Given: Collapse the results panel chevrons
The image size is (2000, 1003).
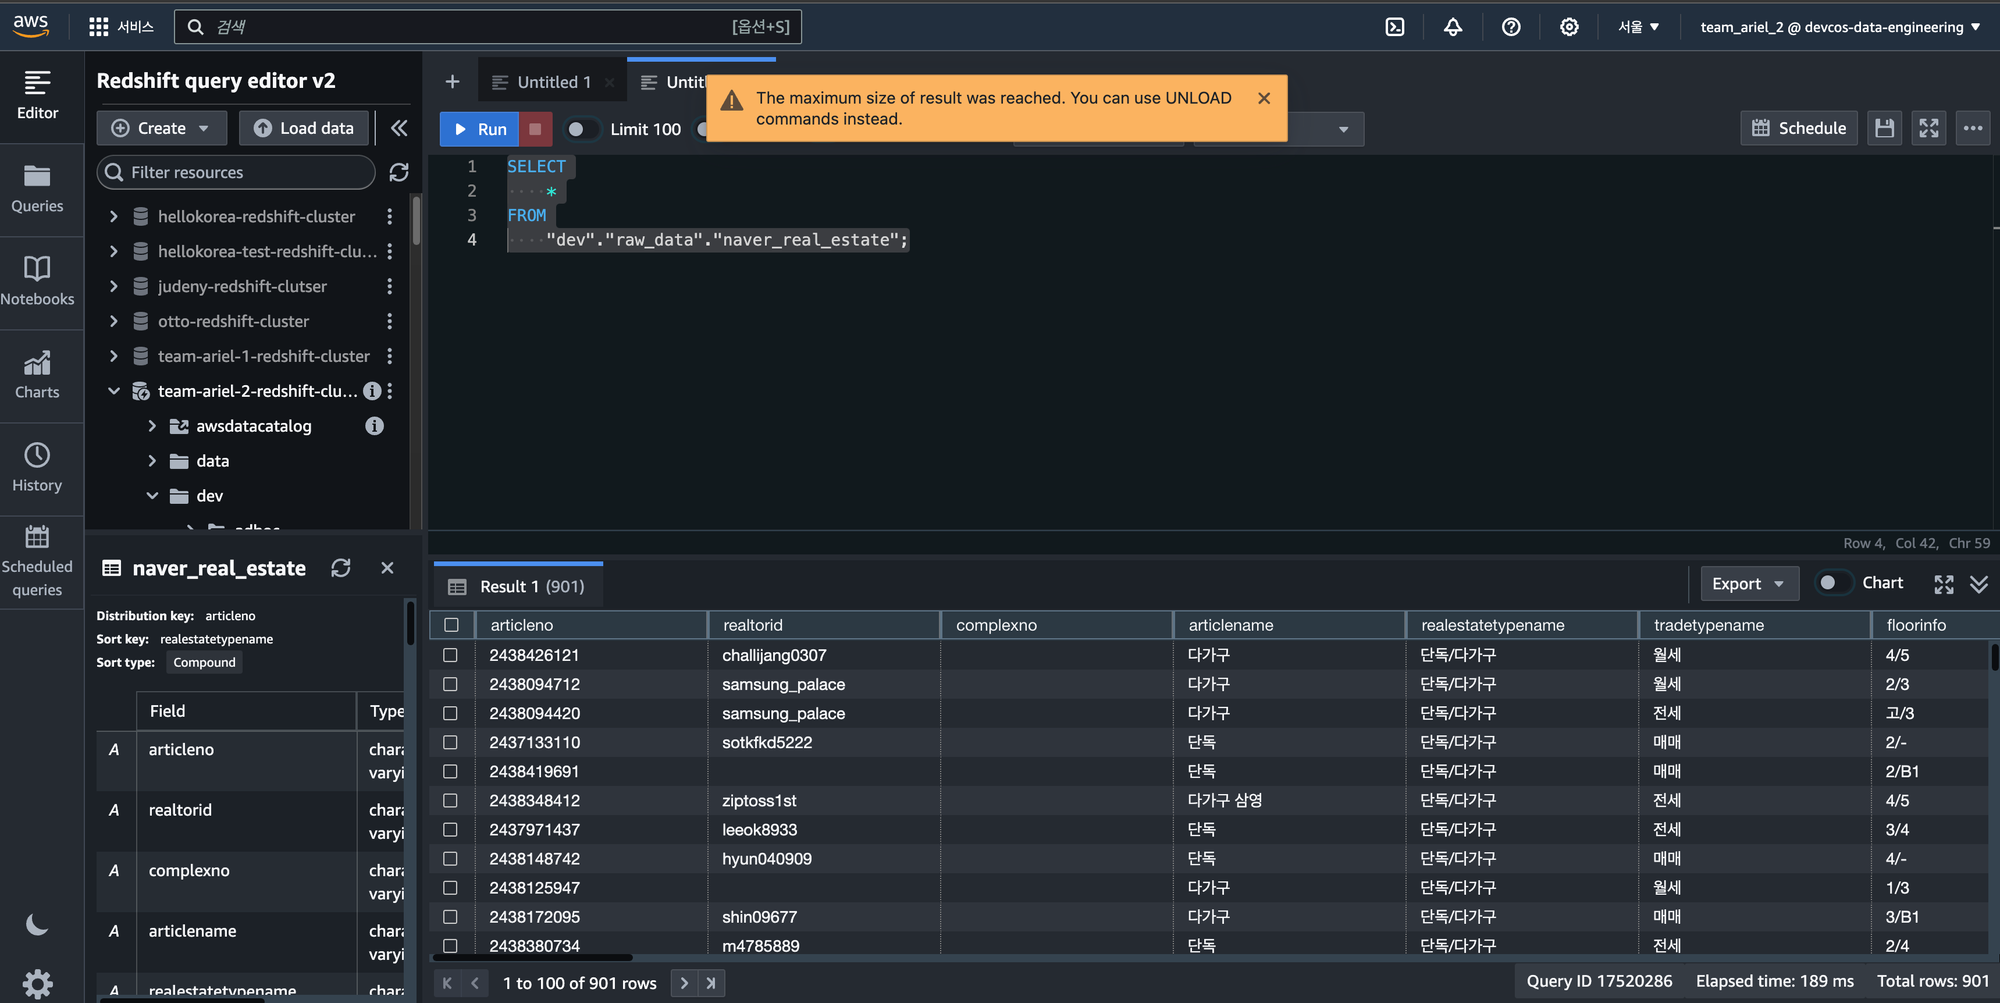Looking at the screenshot, I should click(x=1979, y=584).
